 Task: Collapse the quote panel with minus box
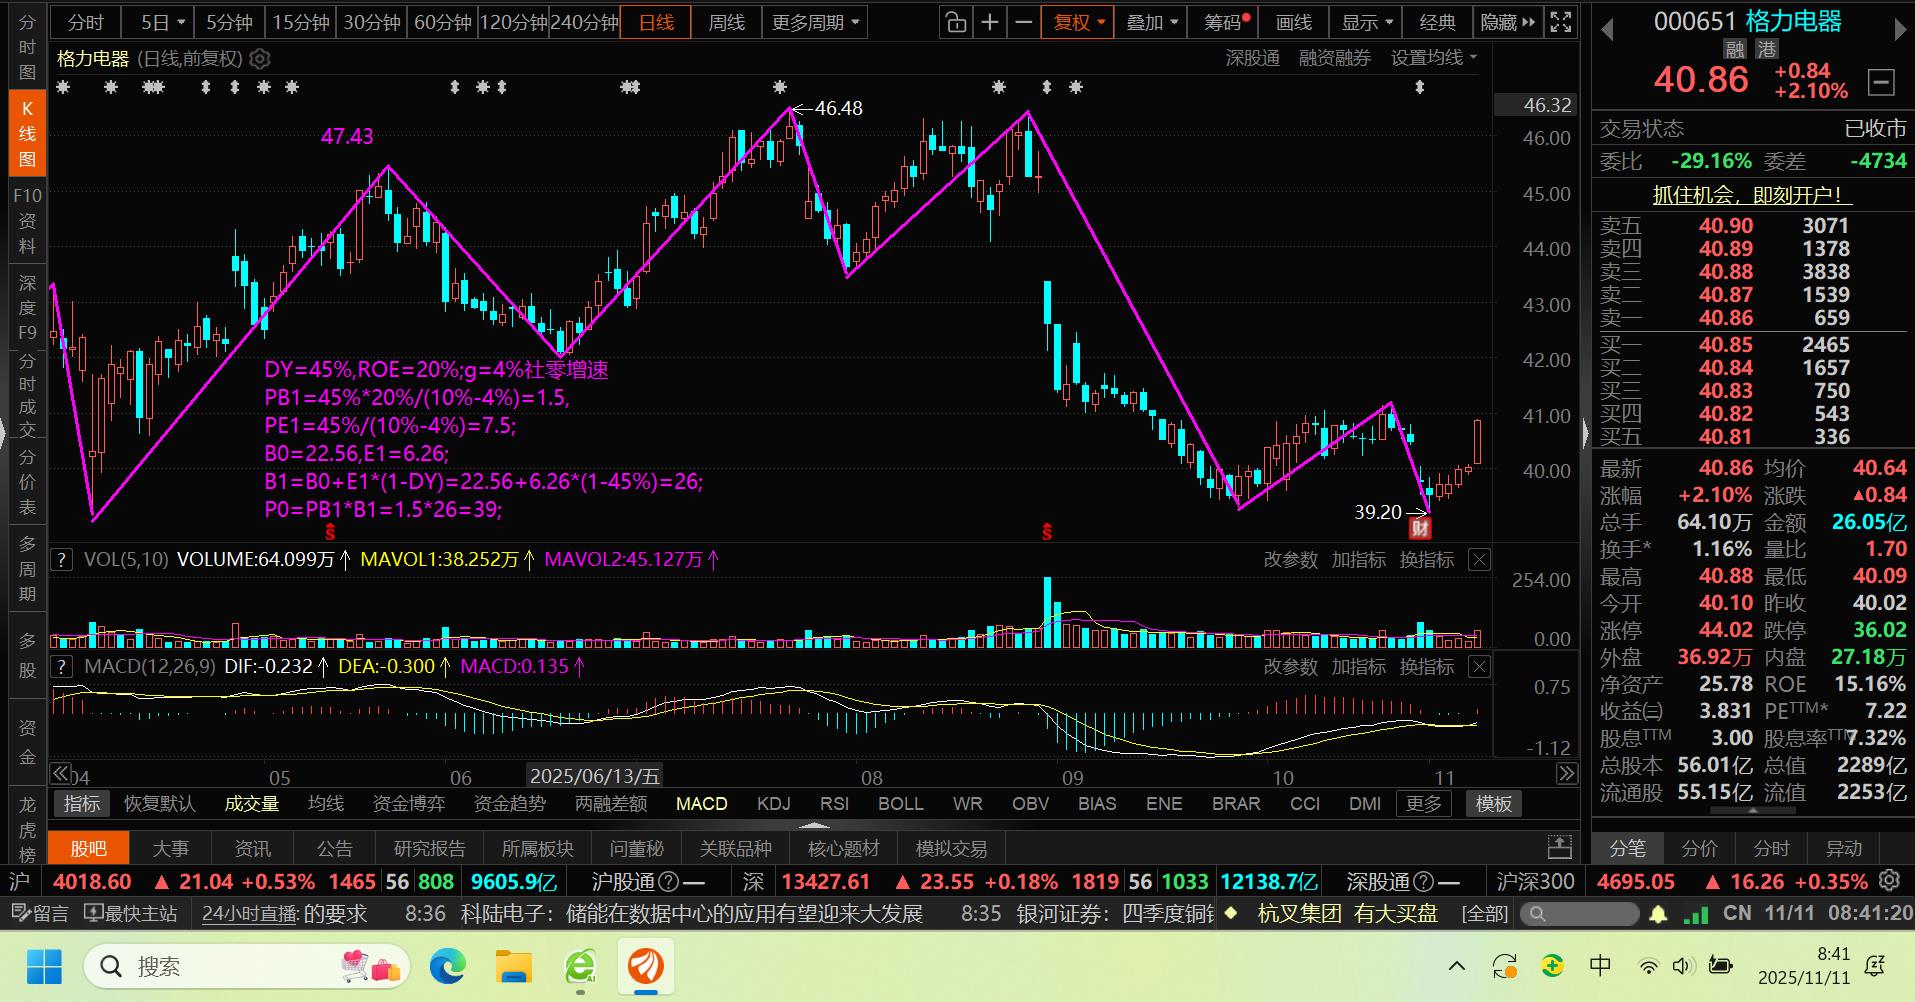(x=1881, y=82)
